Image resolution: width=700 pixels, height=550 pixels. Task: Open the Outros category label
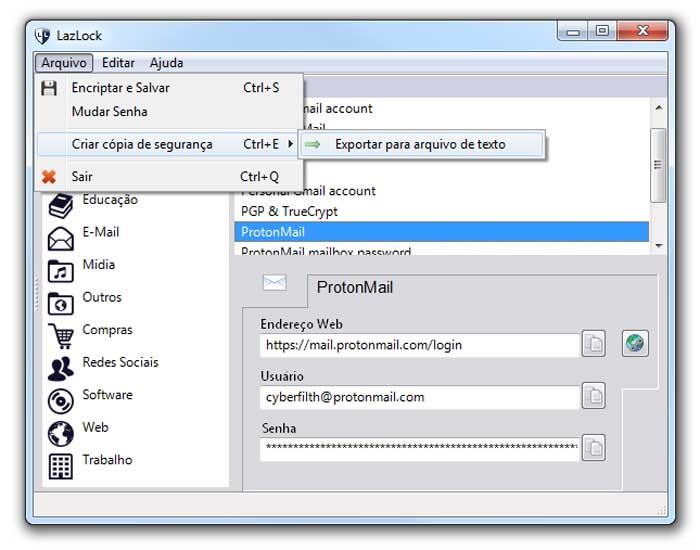(102, 297)
